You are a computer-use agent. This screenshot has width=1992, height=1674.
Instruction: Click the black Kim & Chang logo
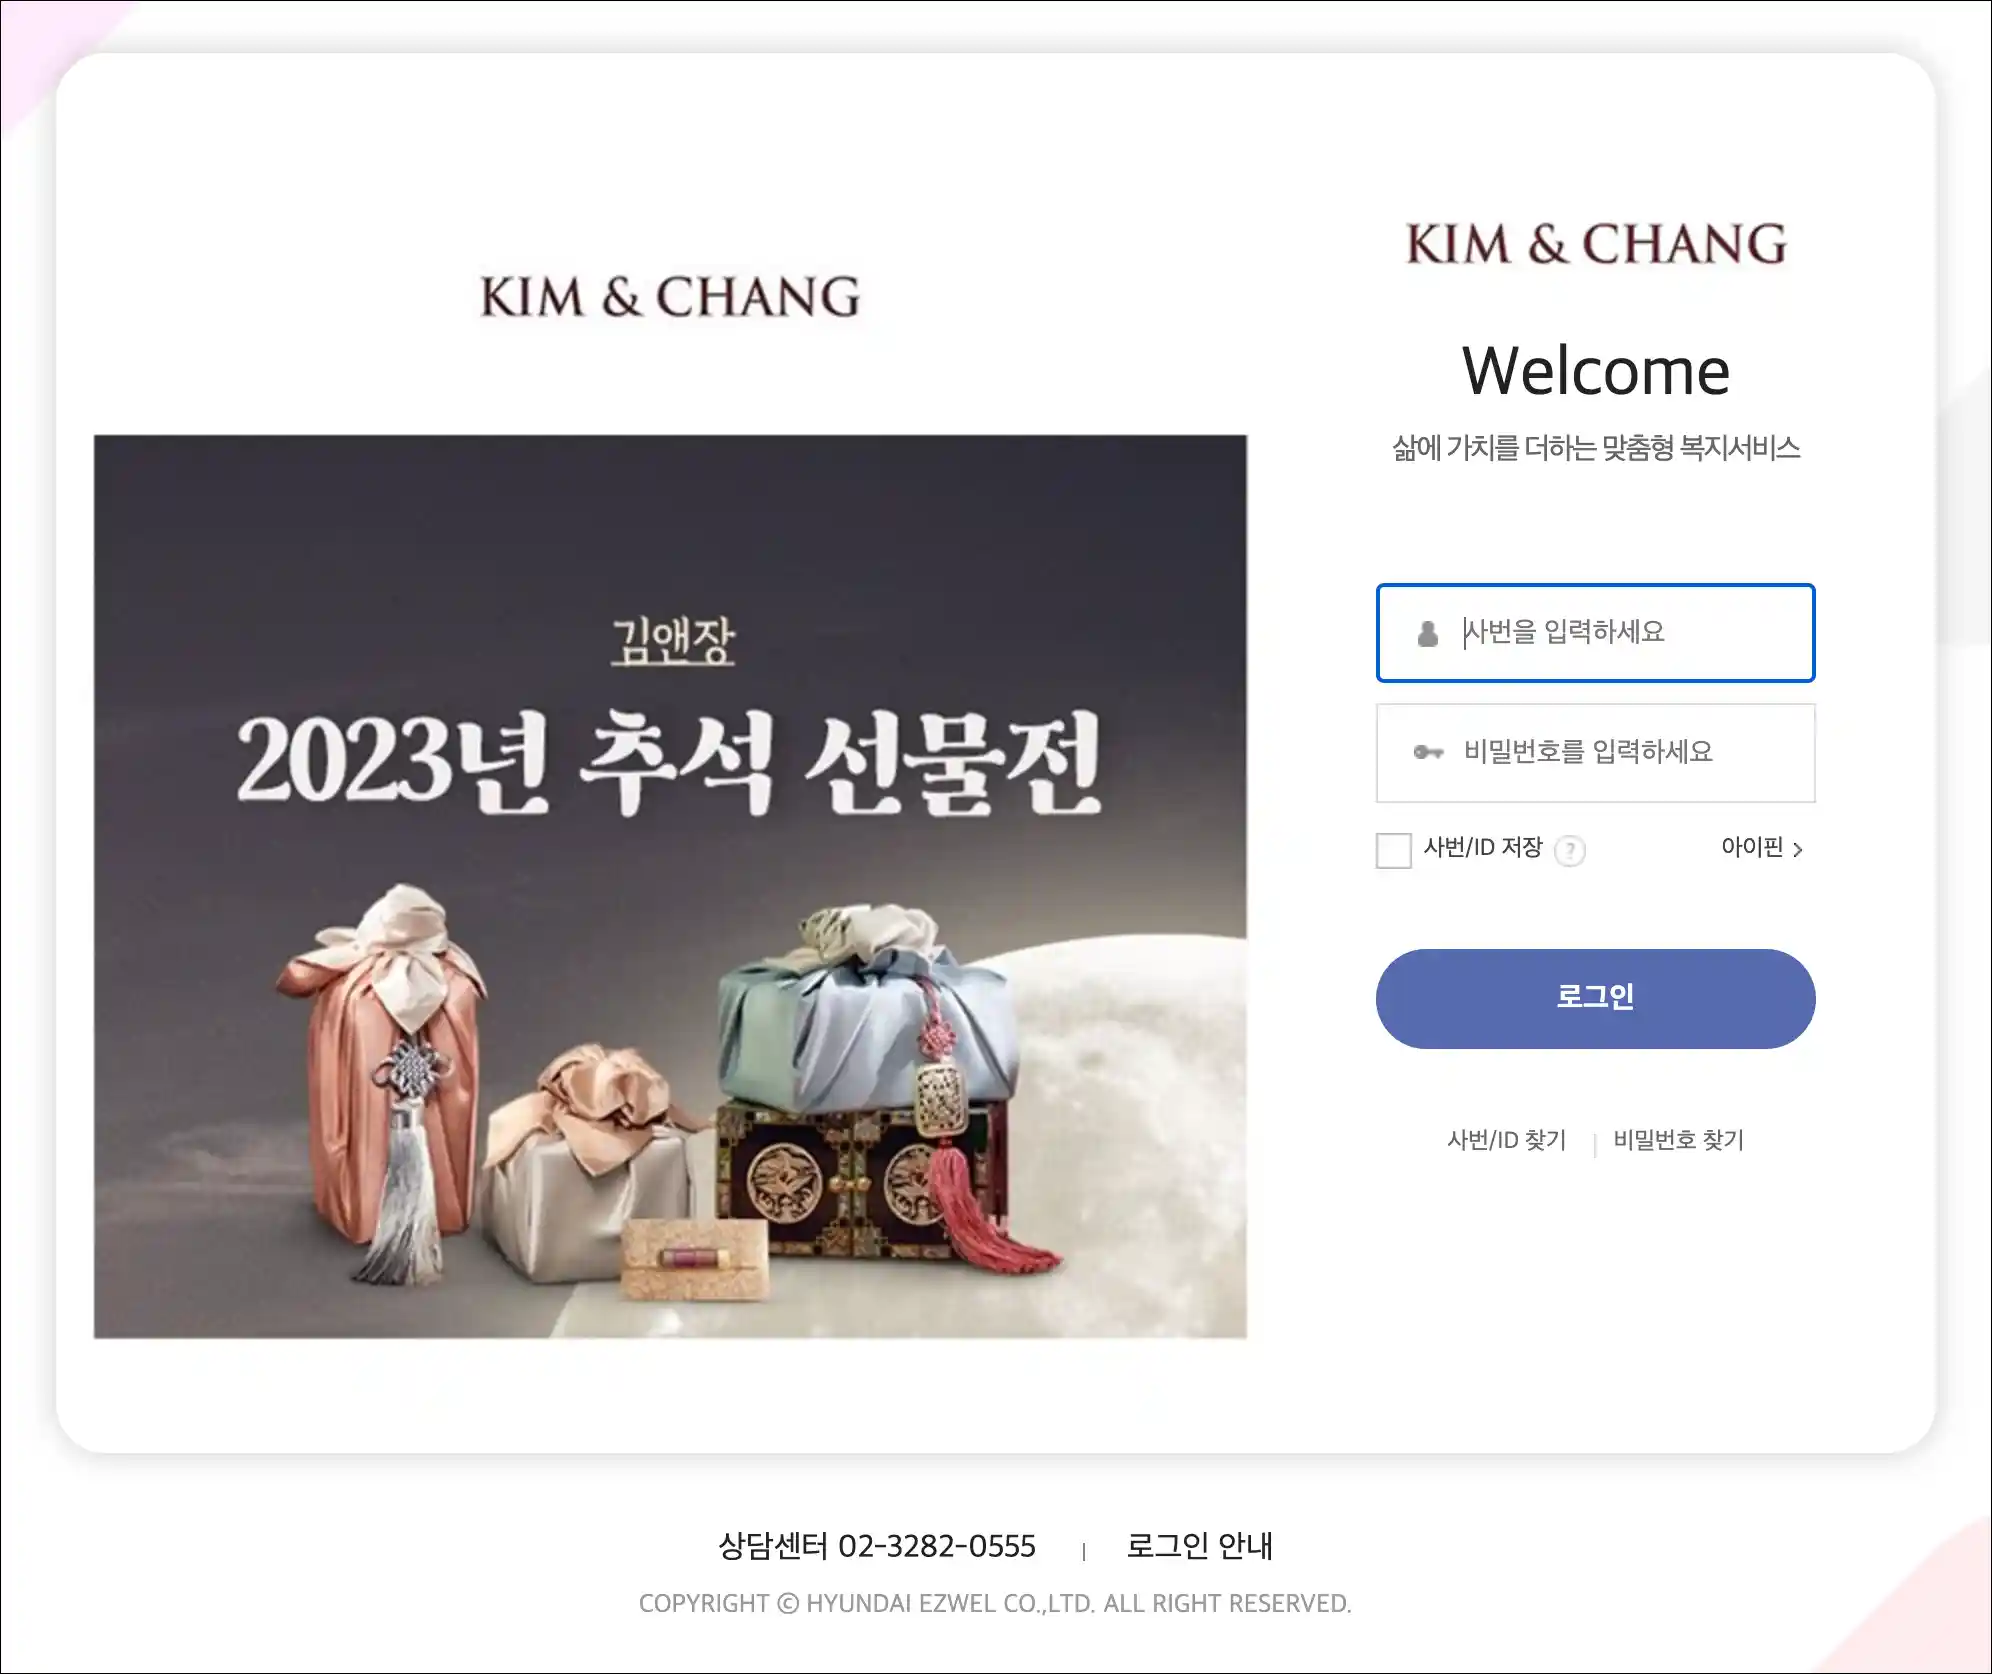[x=670, y=297]
